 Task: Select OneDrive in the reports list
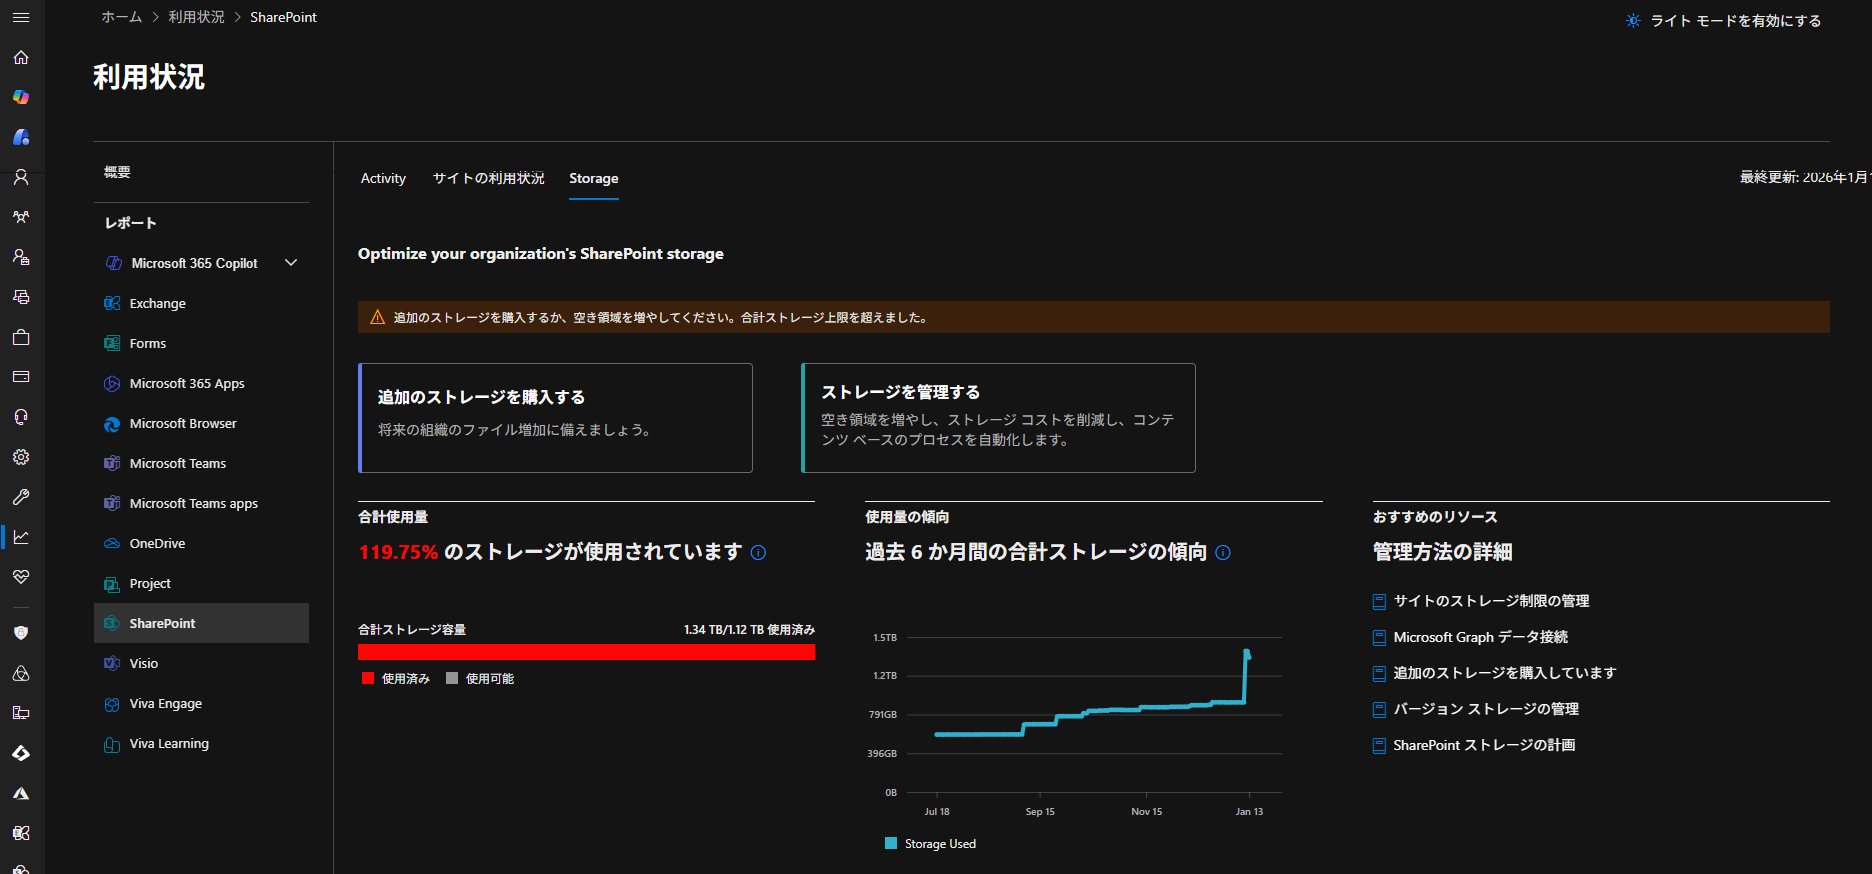tap(157, 544)
